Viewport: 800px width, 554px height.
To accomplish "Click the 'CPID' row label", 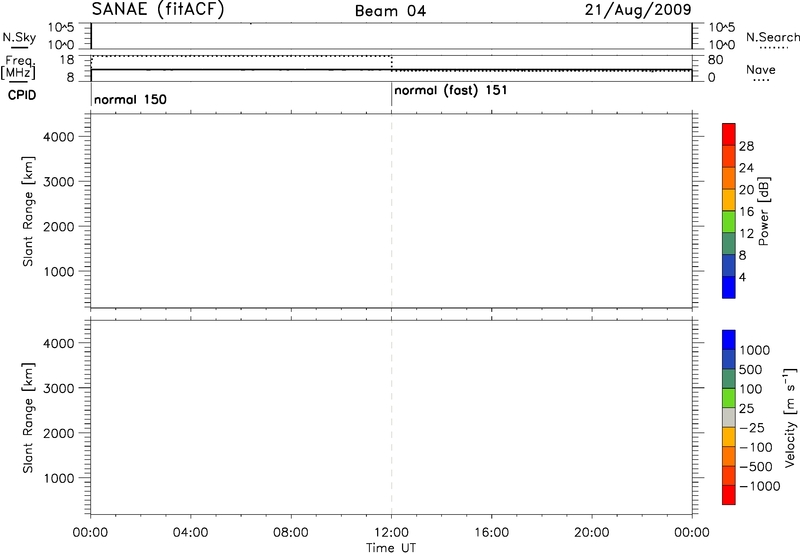I will click(x=22, y=95).
